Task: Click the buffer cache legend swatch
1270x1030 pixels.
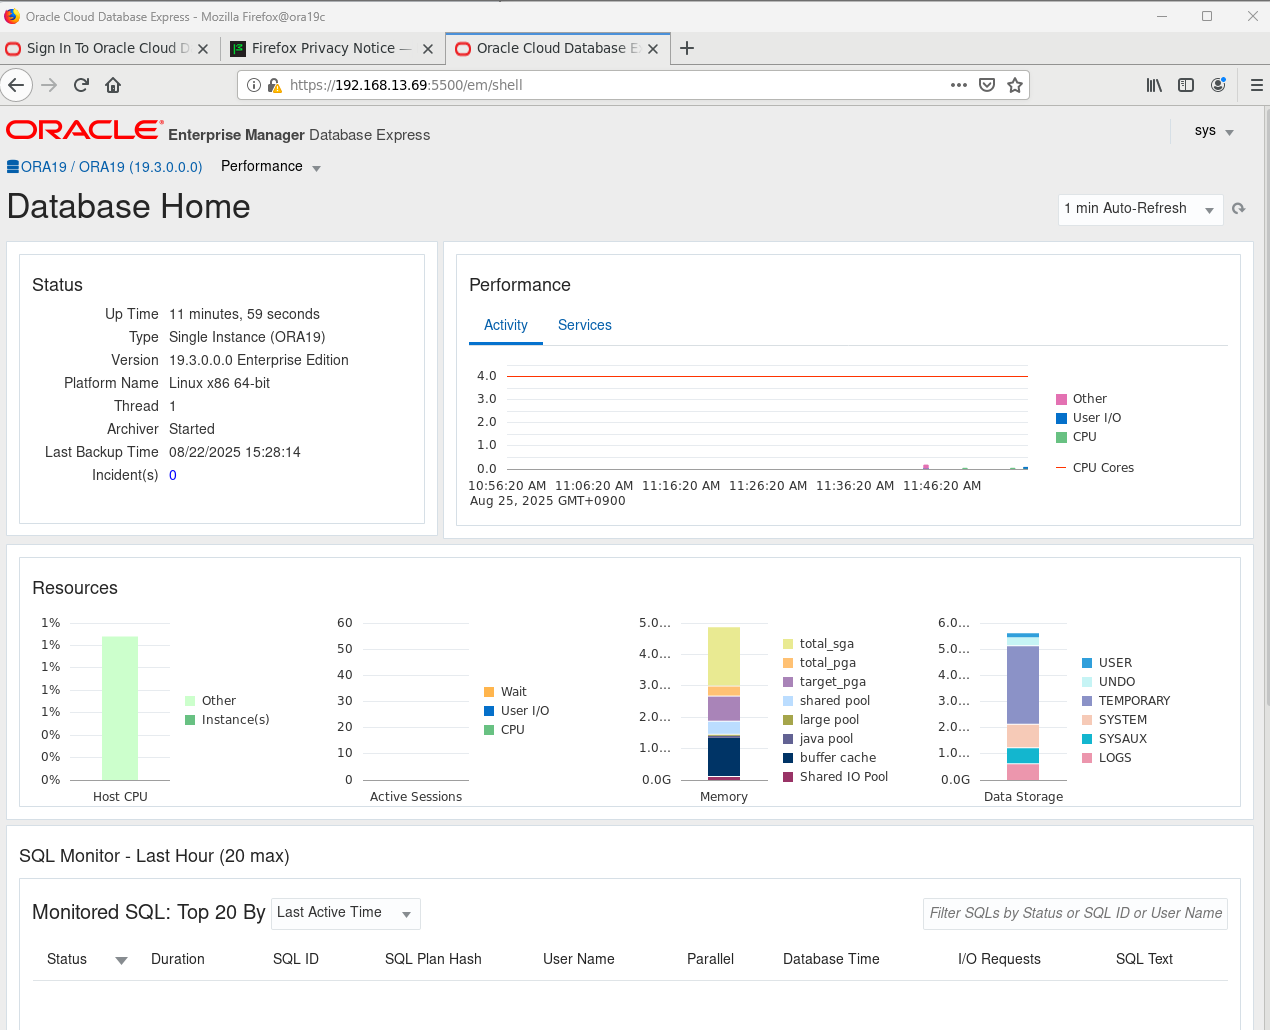Action: tap(788, 758)
